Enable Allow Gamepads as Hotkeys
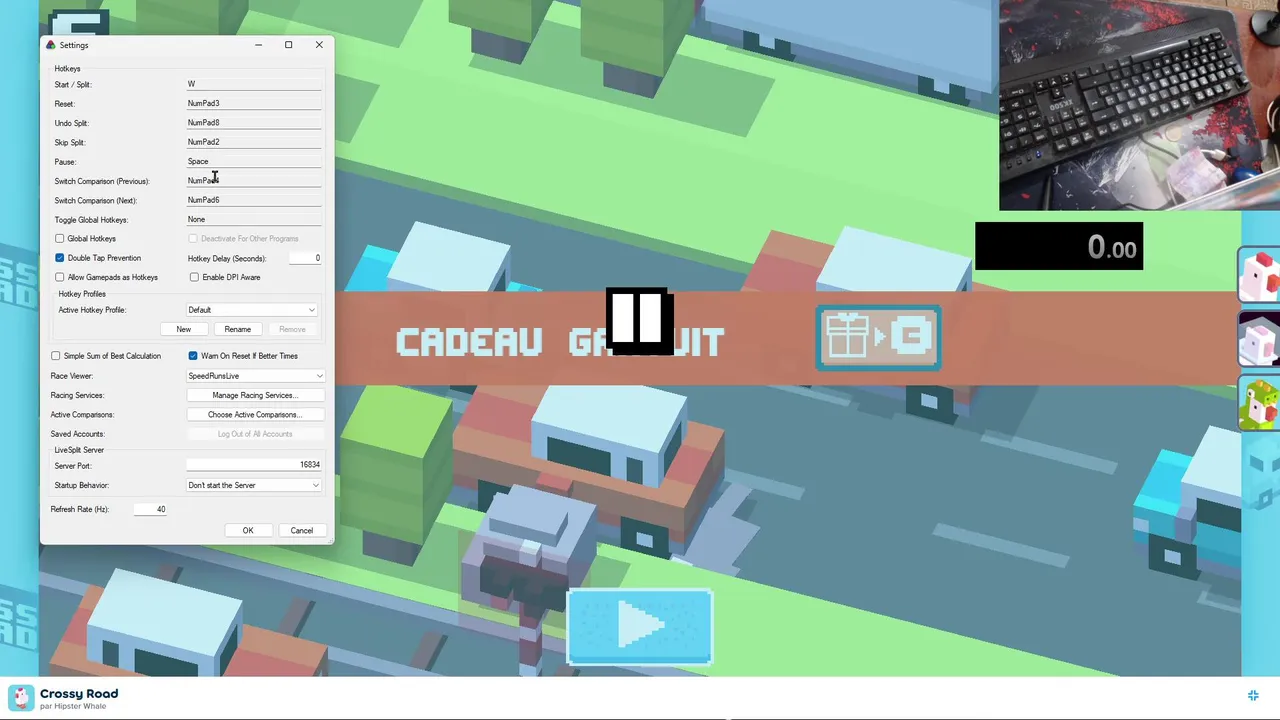Image resolution: width=1280 pixels, height=720 pixels. pyautogui.click(x=59, y=277)
